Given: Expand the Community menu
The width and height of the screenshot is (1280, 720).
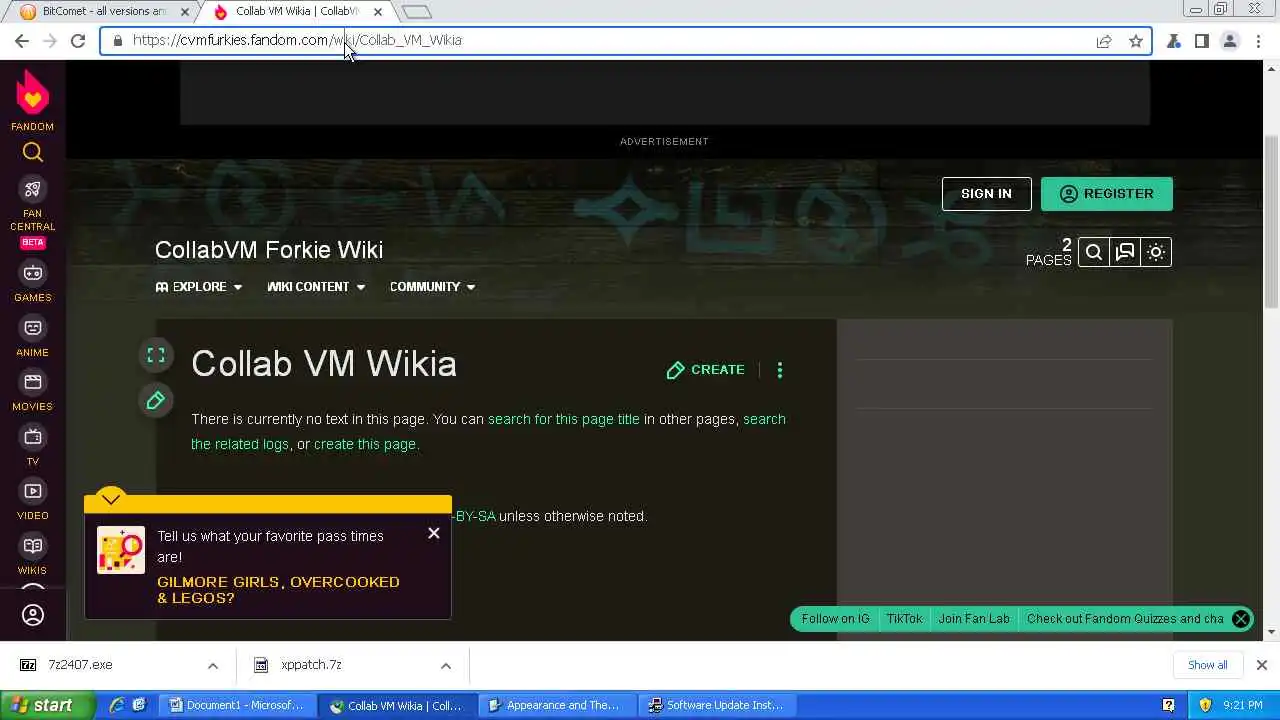Looking at the screenshot, I should (433, 287).
